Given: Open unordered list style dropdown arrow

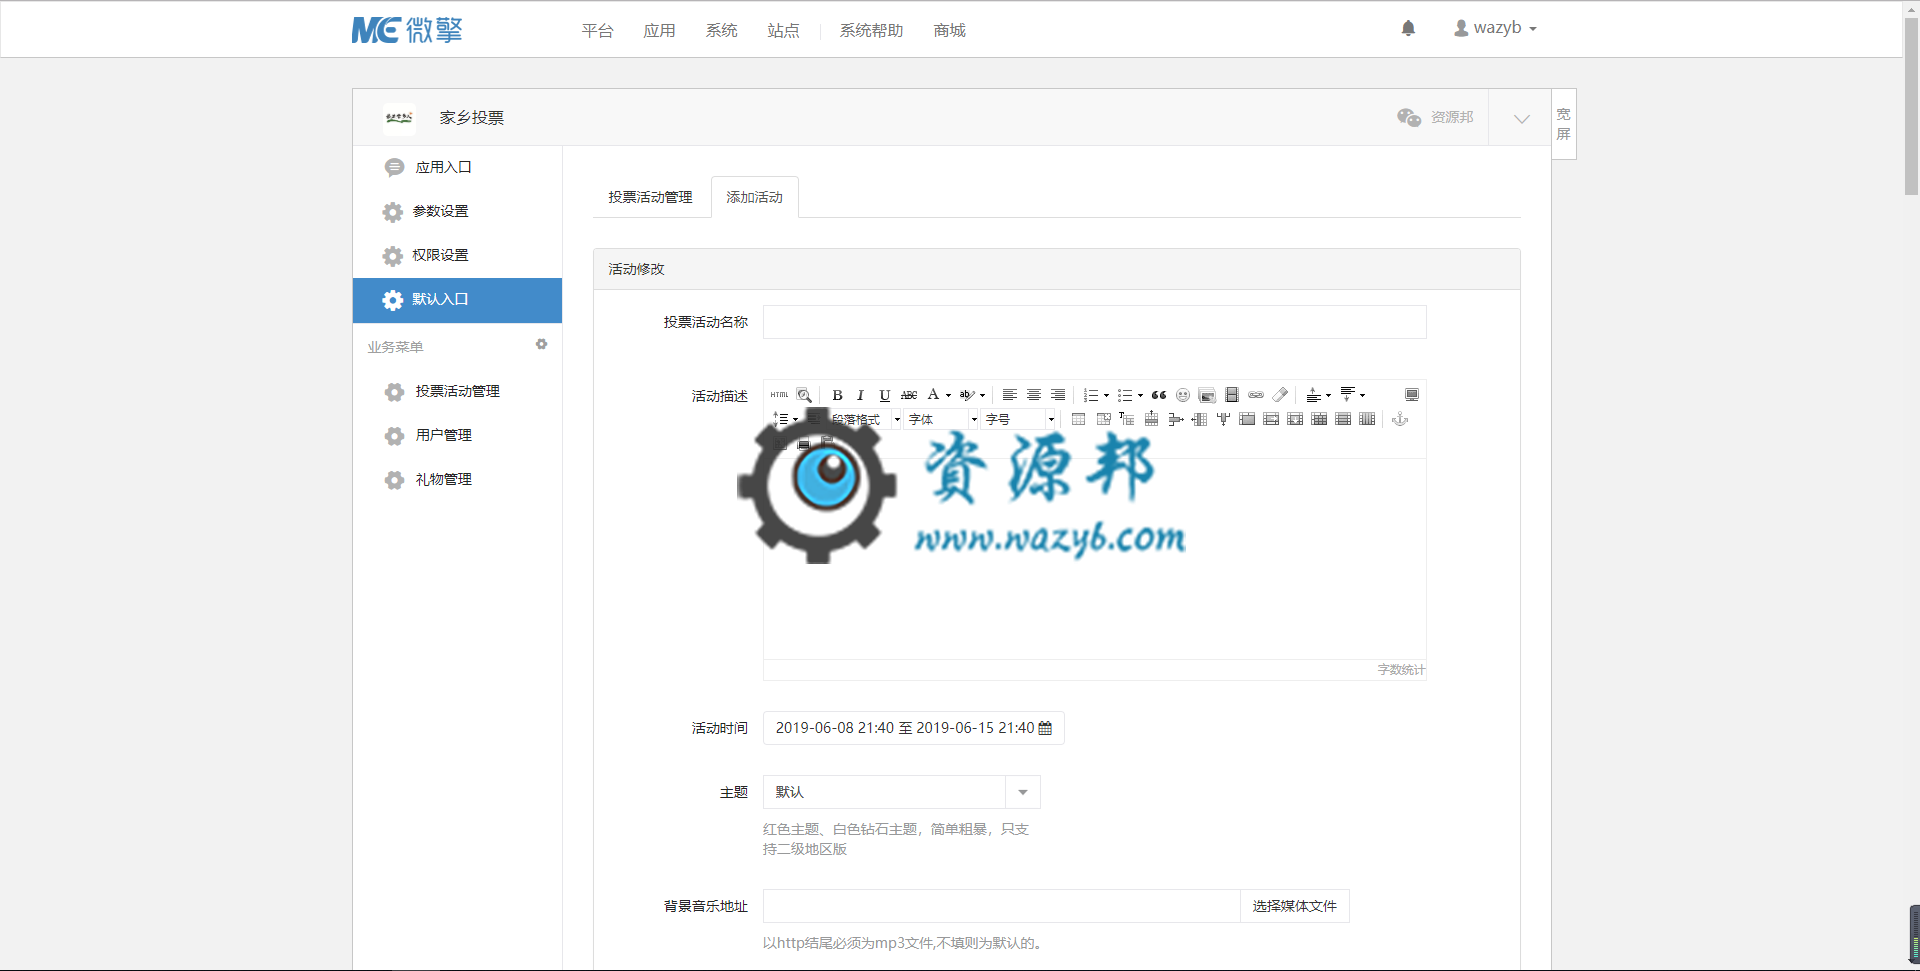Looking at the screenshot, I should click(1140, 395).
